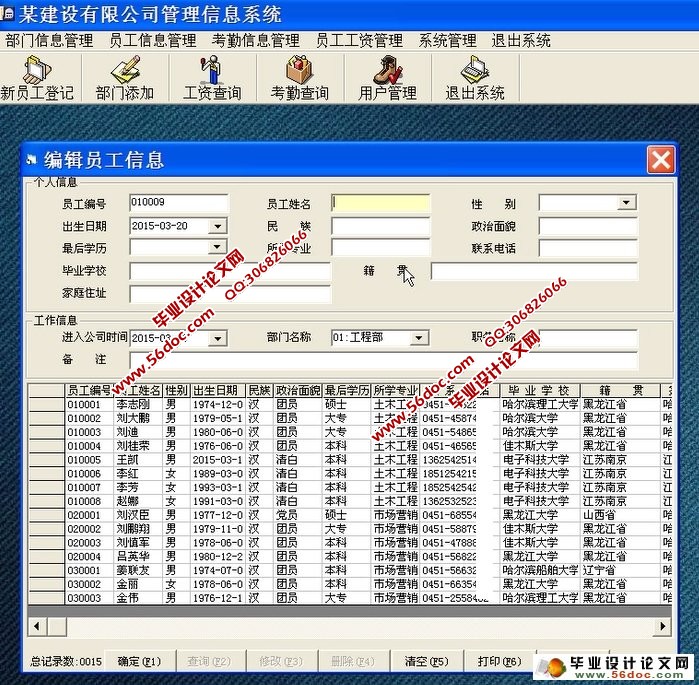Close the 编辑员工信息 dialog
The width and height of the screenshot is (699, 685).
[x=660, y=160]
